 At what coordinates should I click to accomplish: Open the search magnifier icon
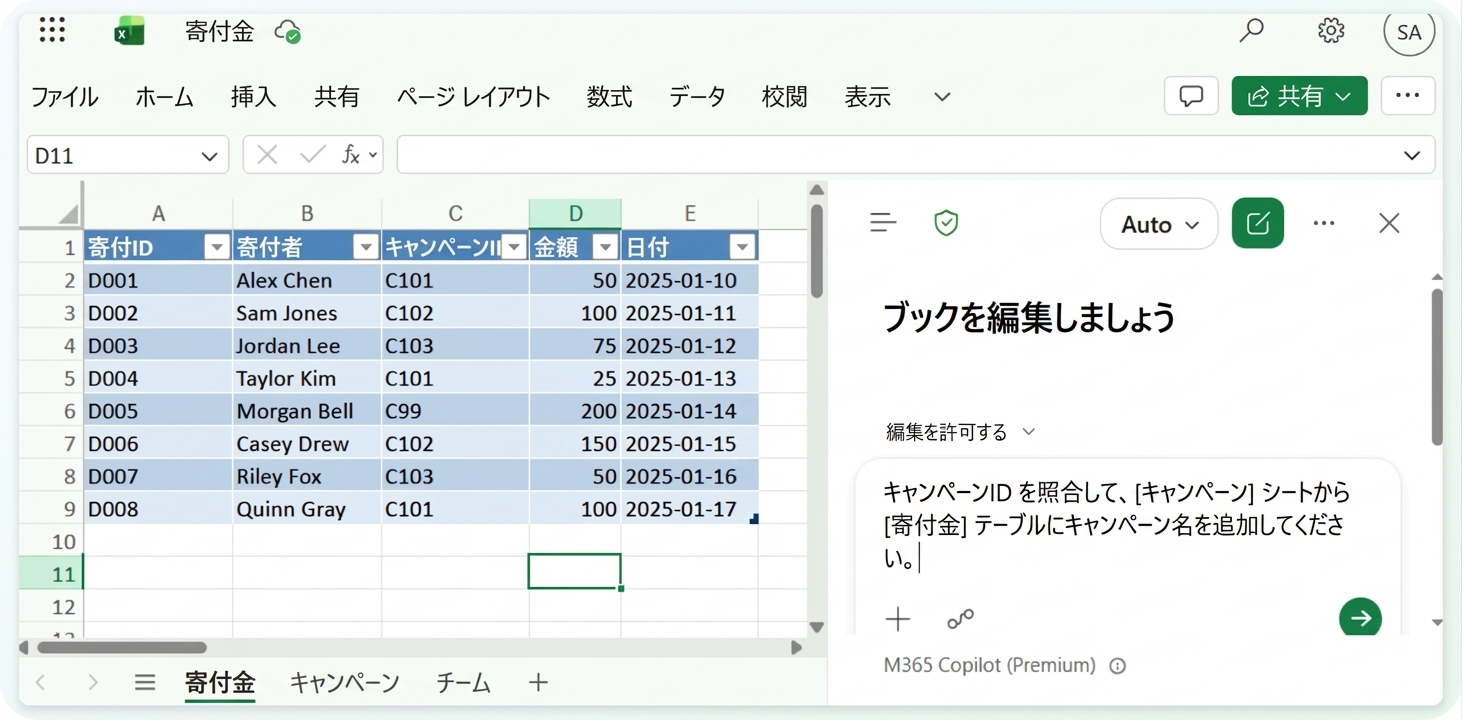1251,31
